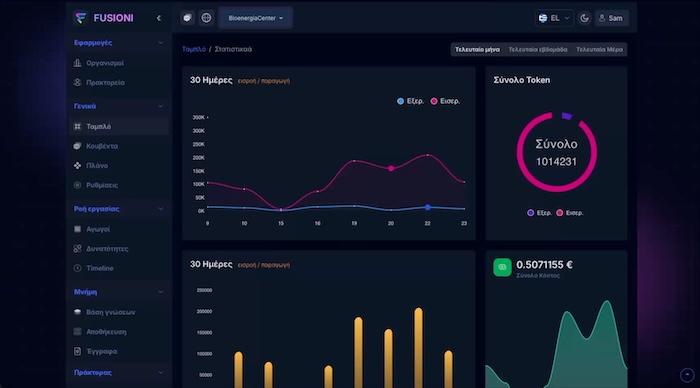Click Σύνολο Κόστος label

click(538, 276)
